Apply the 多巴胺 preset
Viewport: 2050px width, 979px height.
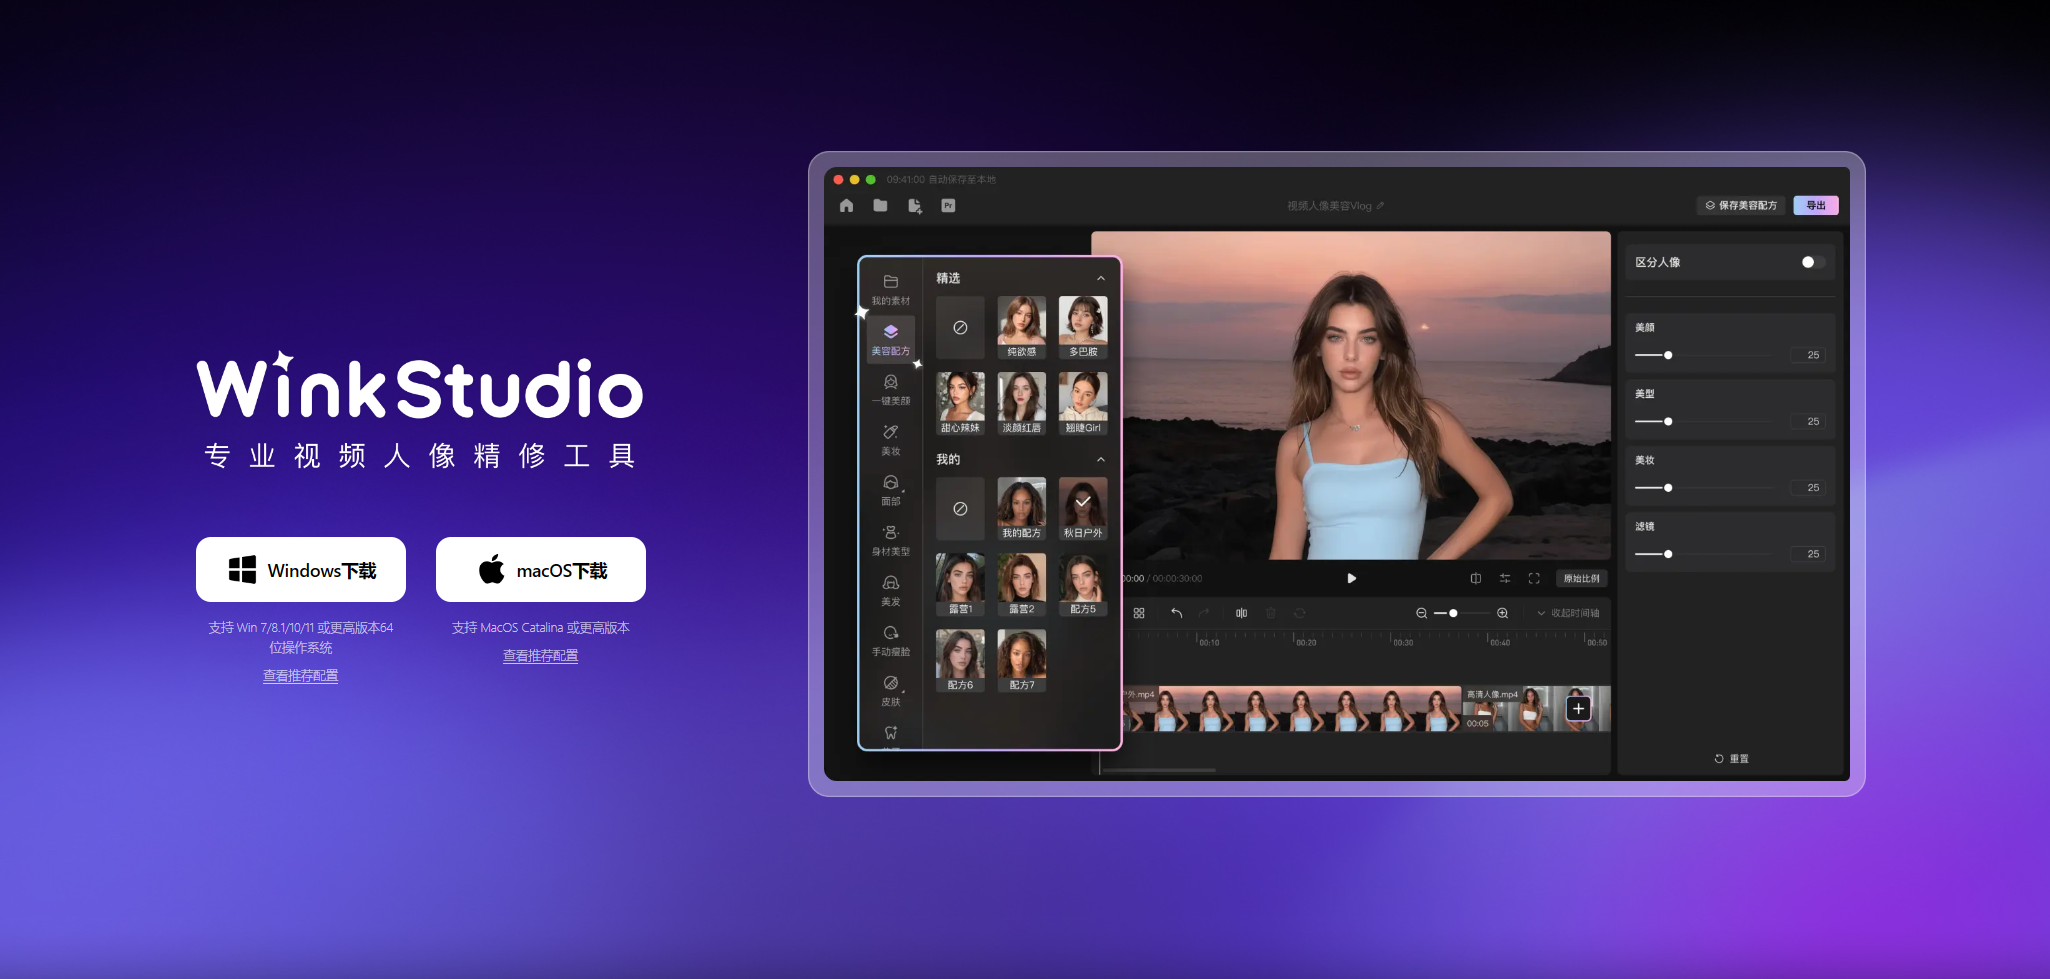click(x=1083, y=327)
